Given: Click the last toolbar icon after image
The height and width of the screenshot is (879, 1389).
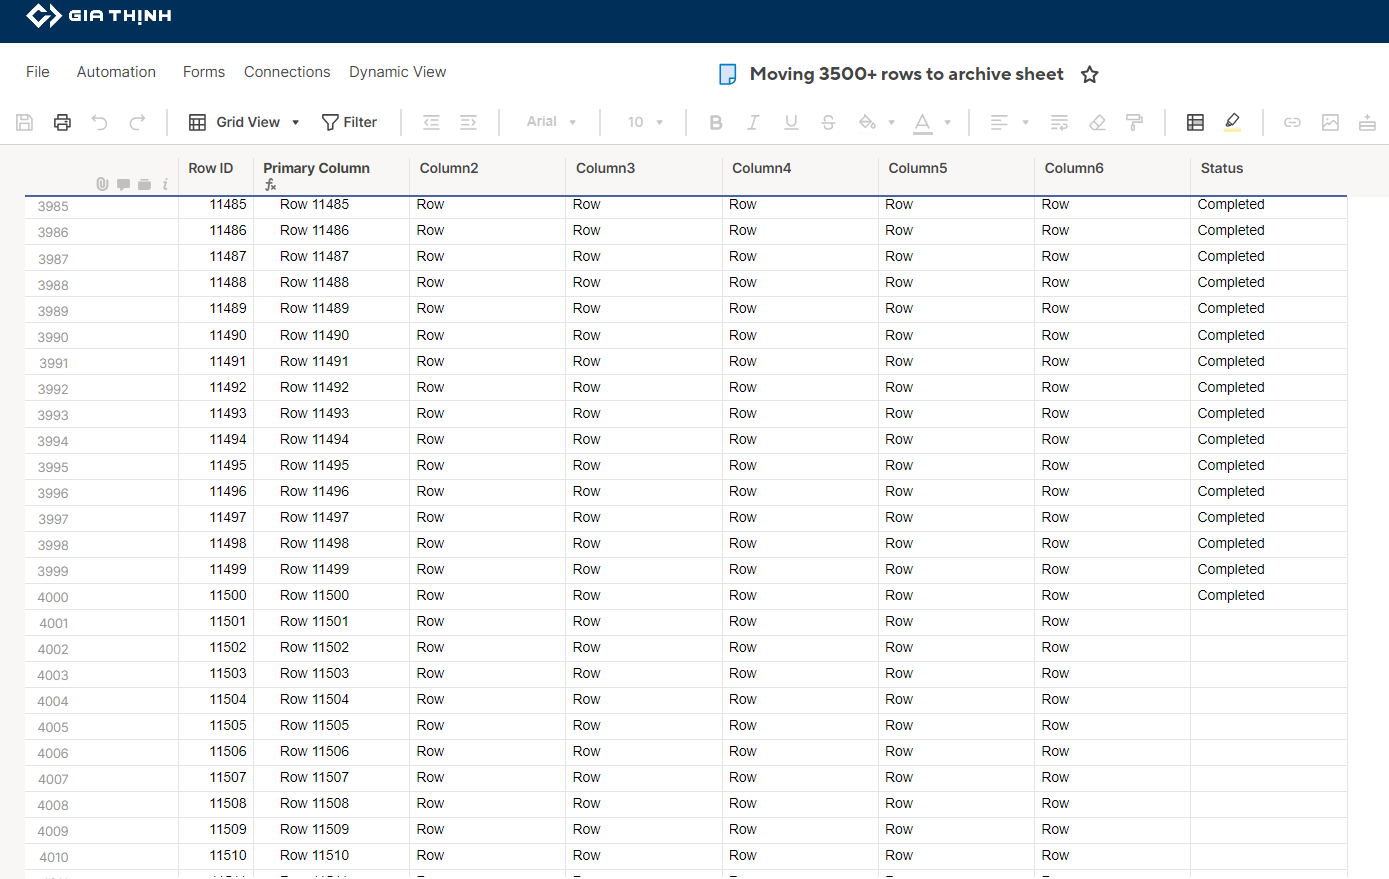Looking at the screenshot, I should coord(1367,122).
